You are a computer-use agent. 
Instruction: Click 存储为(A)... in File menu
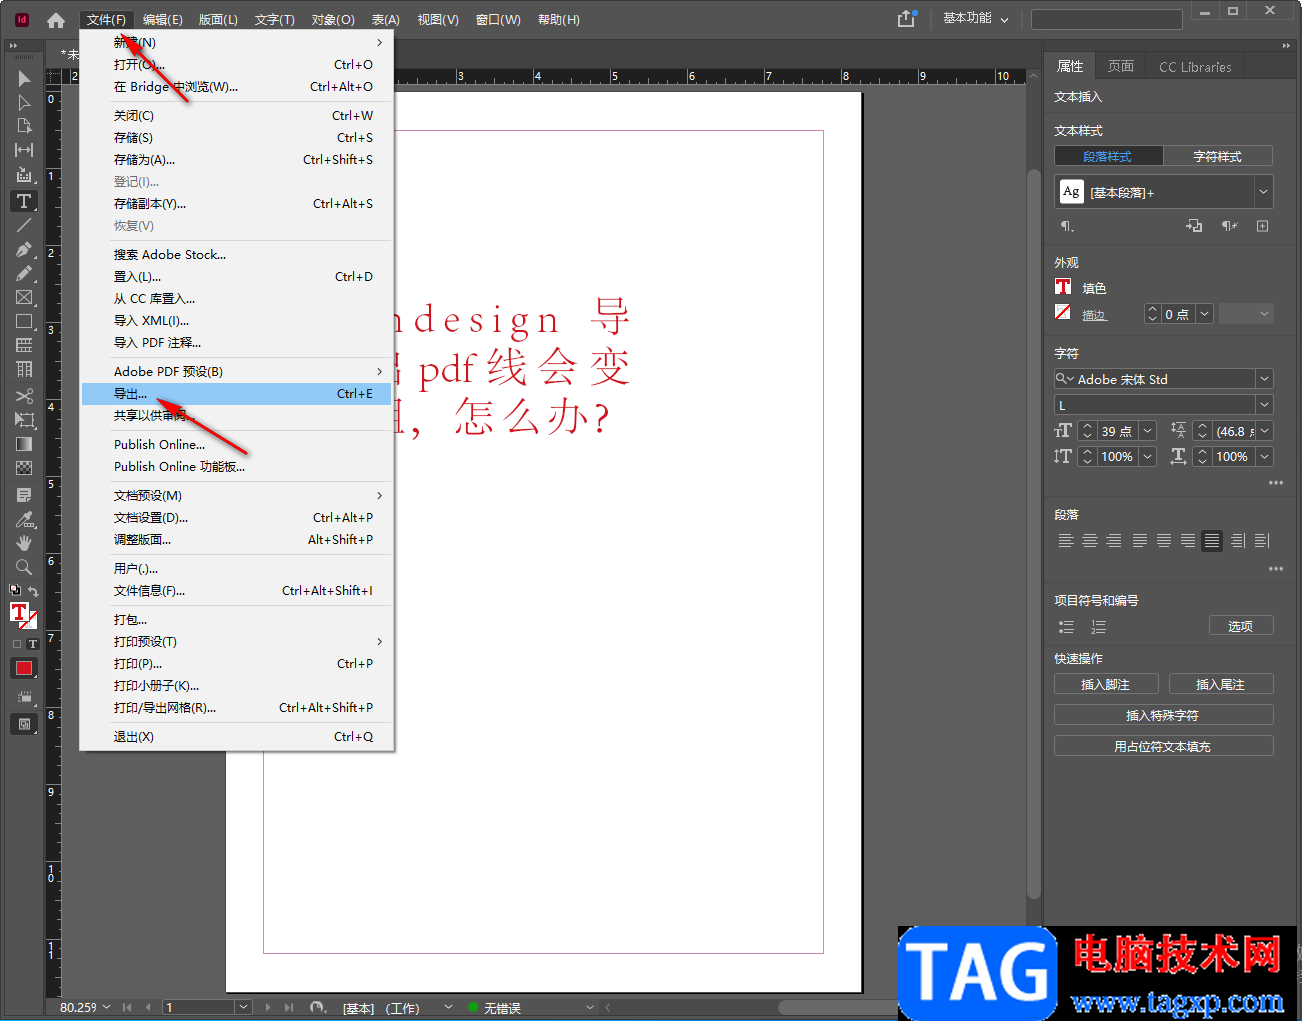(236, 160)
